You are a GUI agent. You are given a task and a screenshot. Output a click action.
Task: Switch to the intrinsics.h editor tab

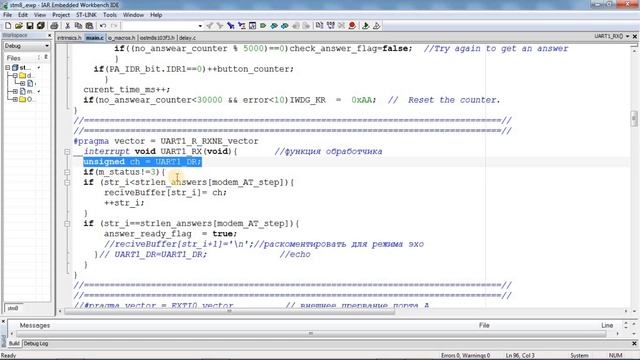69,38
